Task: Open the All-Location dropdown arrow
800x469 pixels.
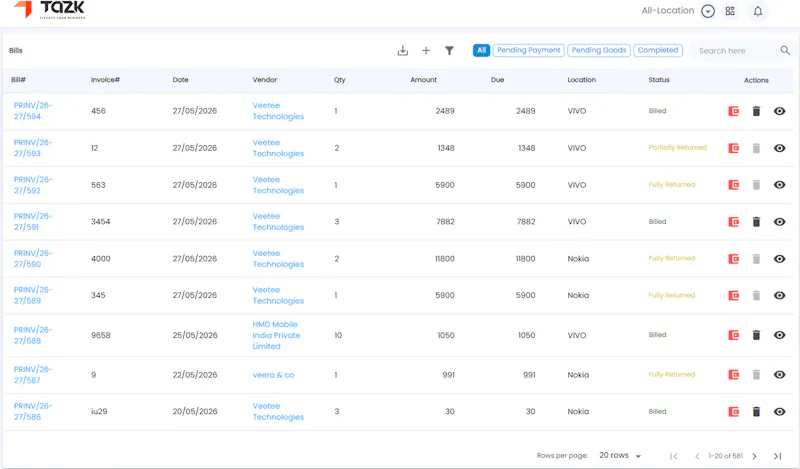Action: [x=708, y=11]
